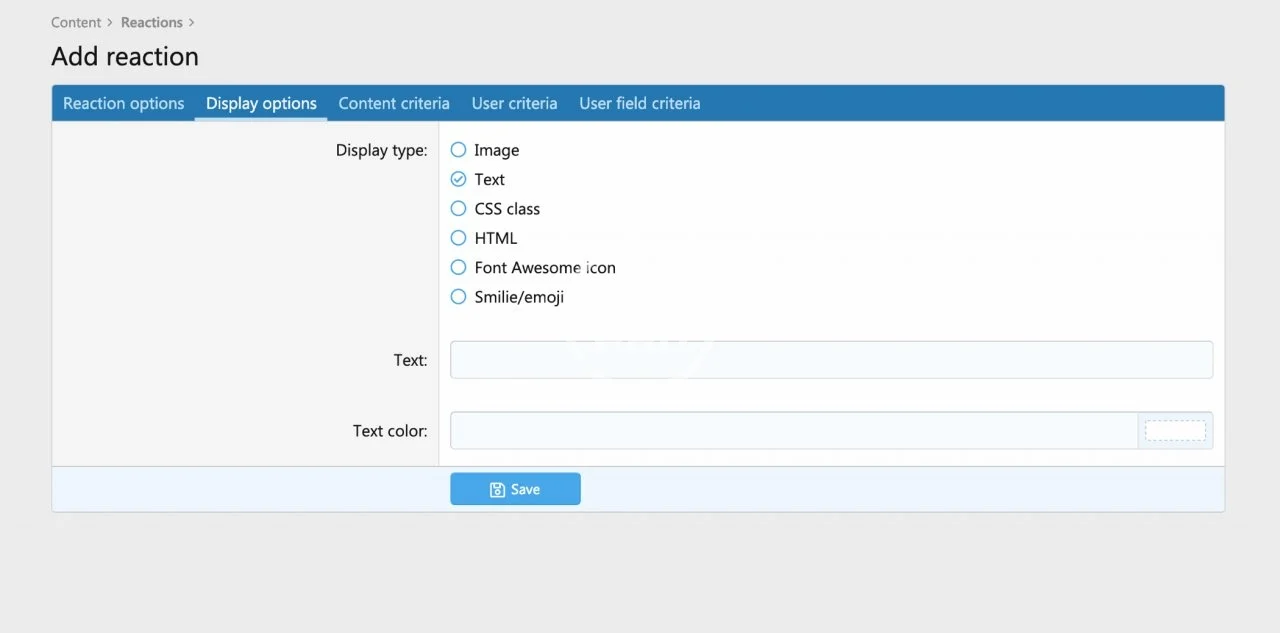Open the Content breadcrumb link
Screen dimensions: 1280x633
click(76, 22)
